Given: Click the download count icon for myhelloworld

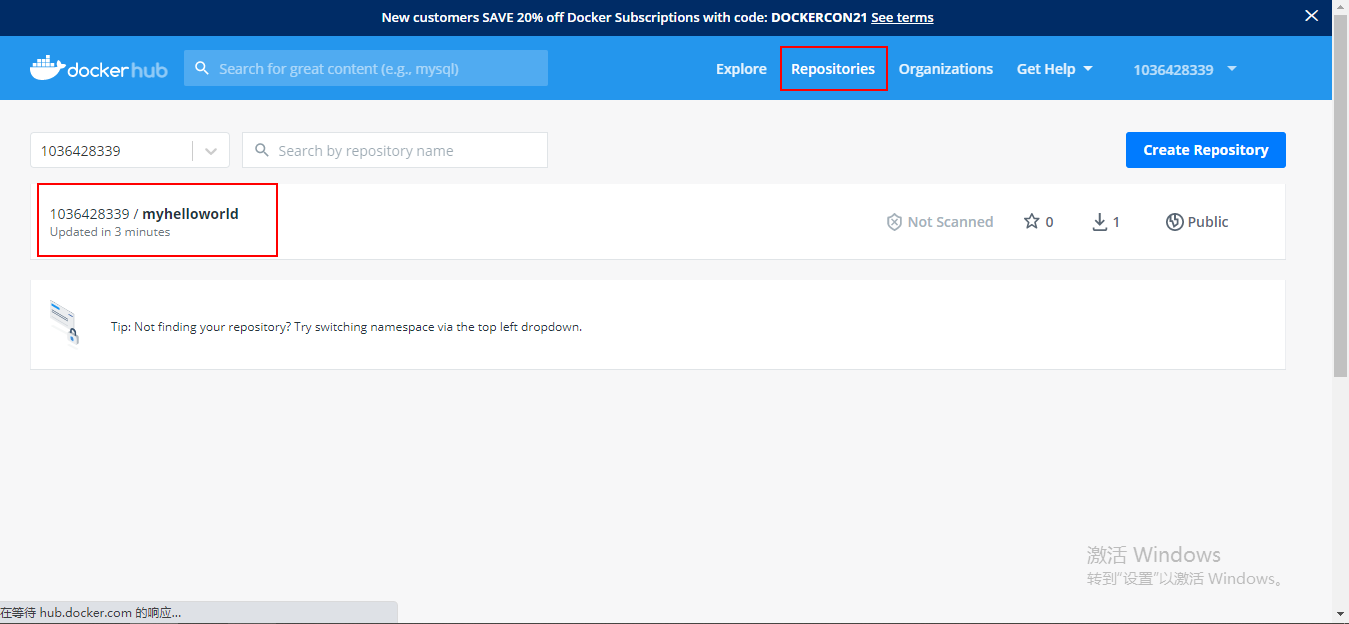Looking at the screenshot, I should click(1099, 222).
